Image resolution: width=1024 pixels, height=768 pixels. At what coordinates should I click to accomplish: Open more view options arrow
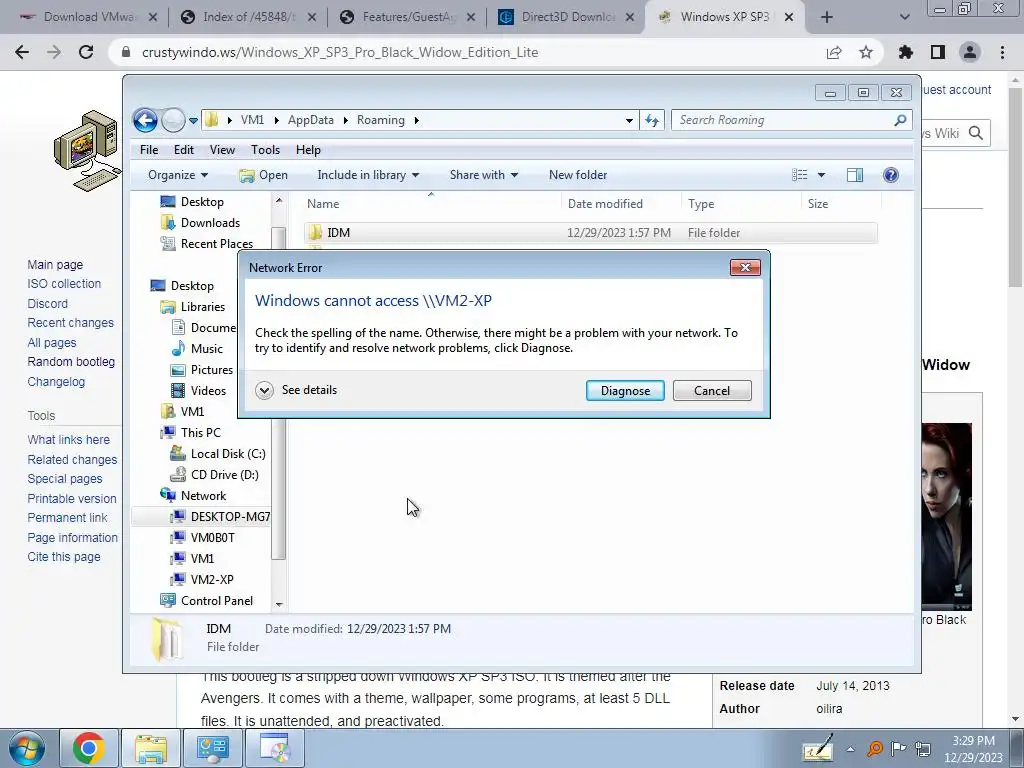(x=822, y=175)
